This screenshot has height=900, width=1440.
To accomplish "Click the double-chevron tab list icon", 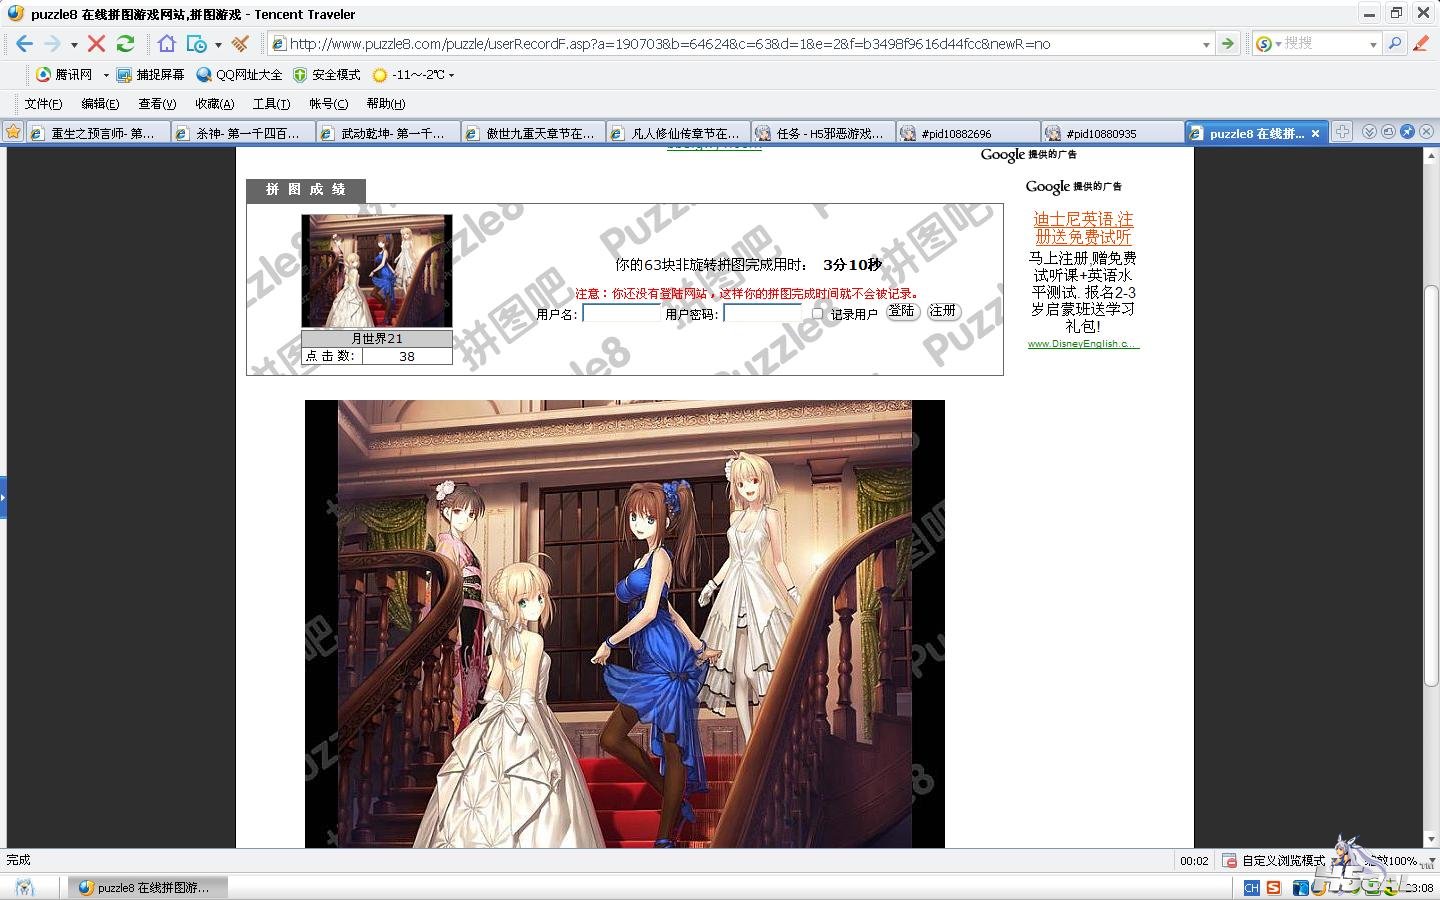I will point(1370,132).
